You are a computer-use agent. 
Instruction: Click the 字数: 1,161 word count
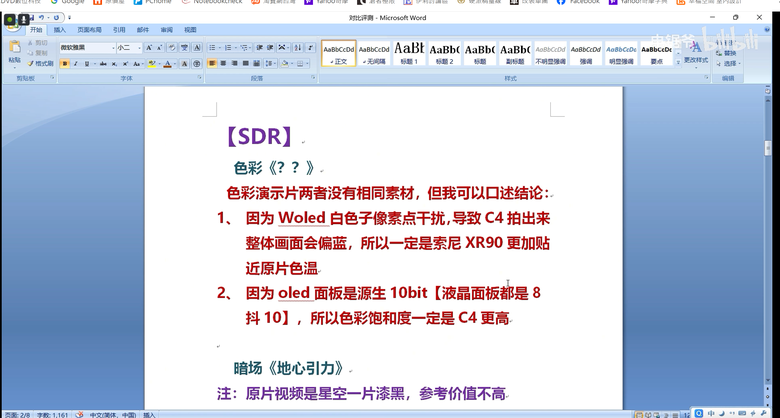click(52, 415)
